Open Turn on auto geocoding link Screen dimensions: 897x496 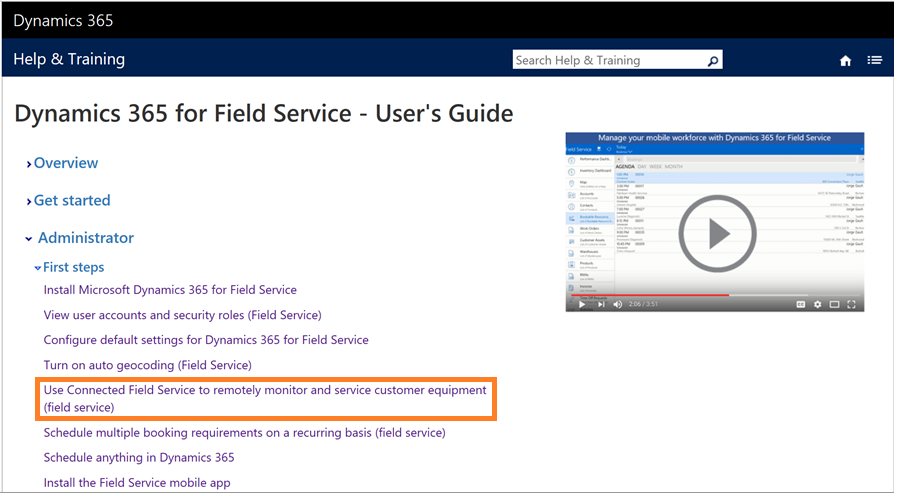147,365
